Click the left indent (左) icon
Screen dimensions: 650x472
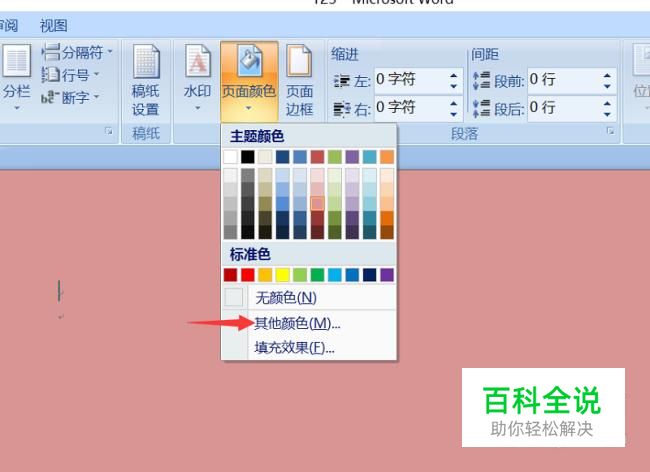coord(342,81)
